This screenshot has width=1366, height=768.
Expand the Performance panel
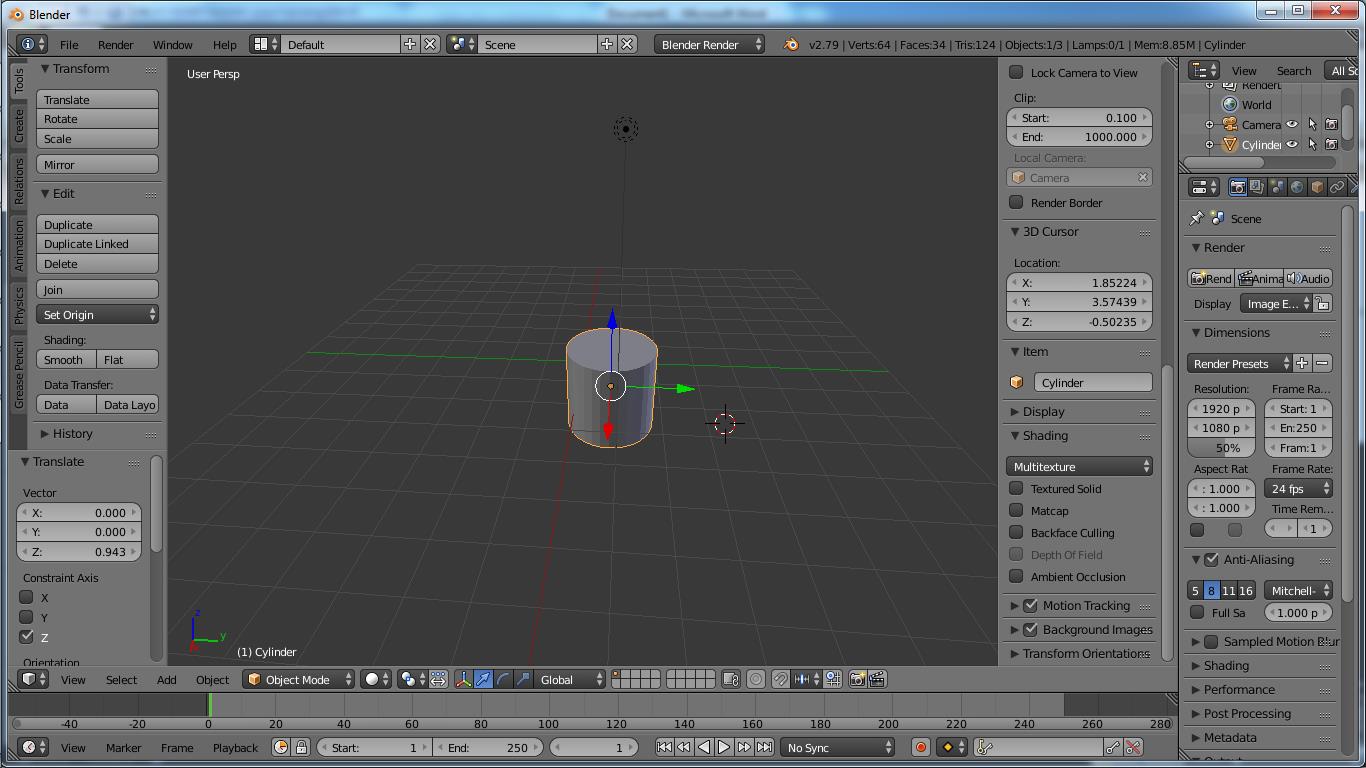click(1238, 689)
